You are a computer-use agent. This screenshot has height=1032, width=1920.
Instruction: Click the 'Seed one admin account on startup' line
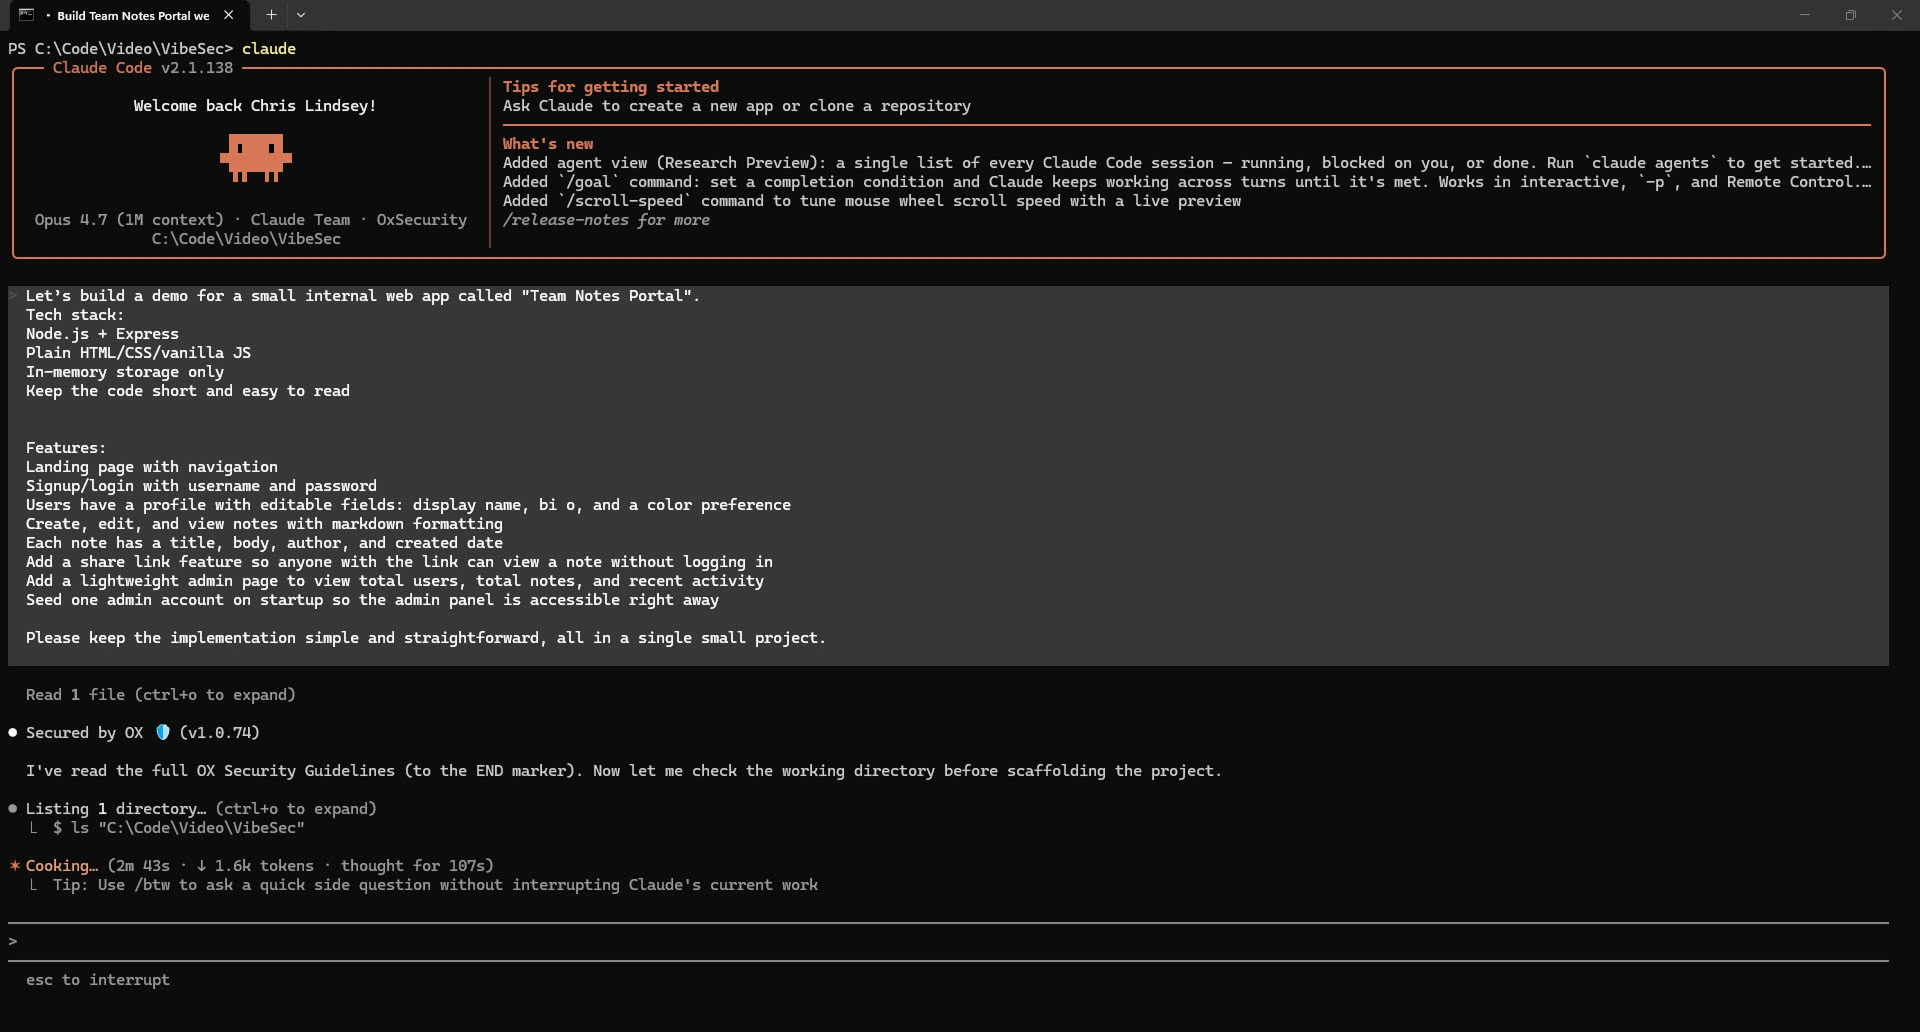pos(372,600)
